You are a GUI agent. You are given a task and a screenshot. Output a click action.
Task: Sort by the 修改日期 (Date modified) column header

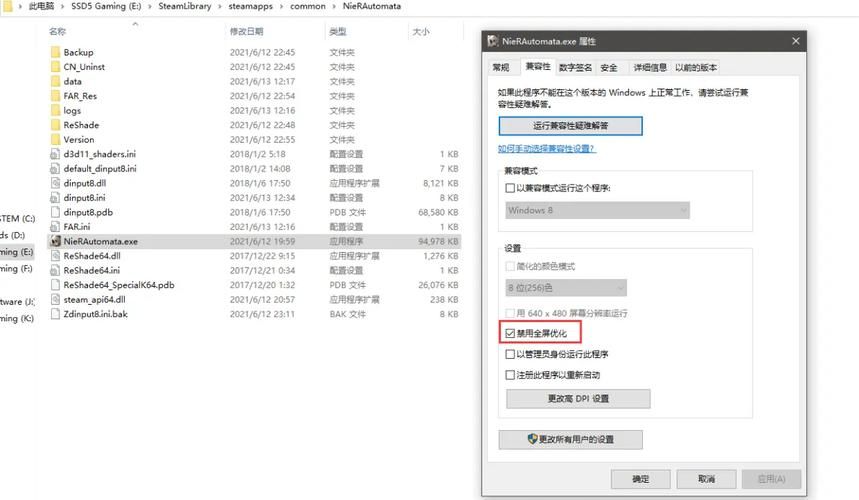tap(247, 32)
